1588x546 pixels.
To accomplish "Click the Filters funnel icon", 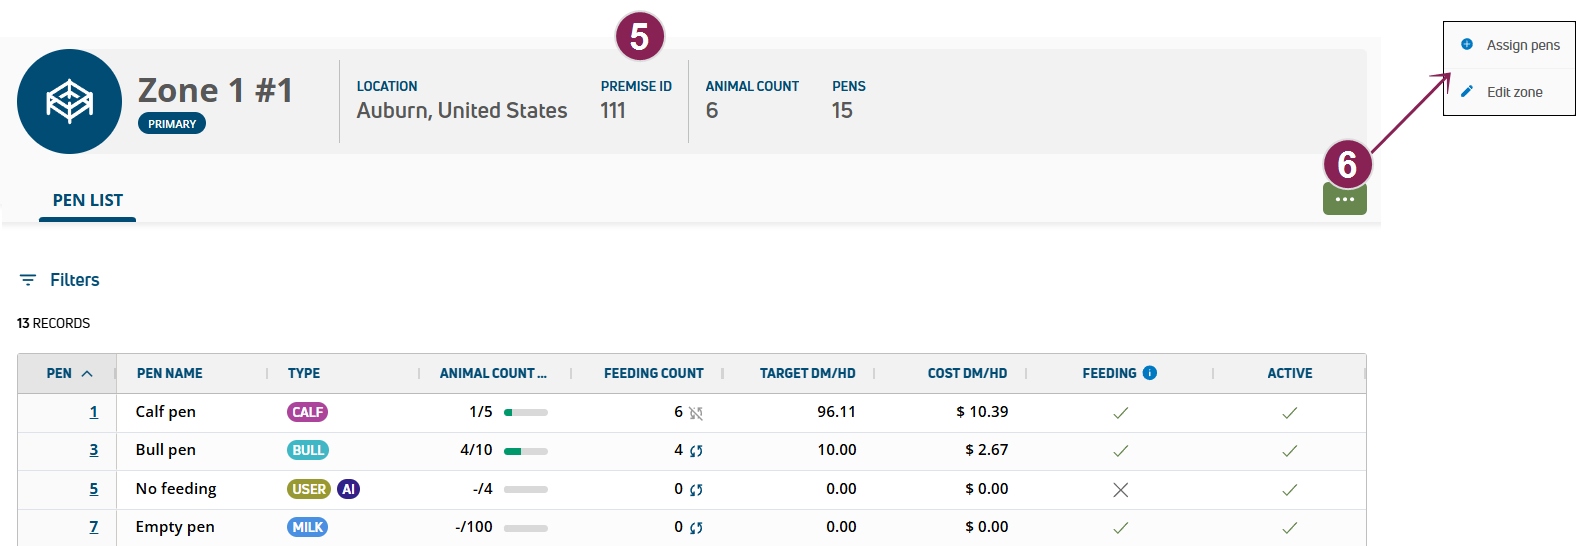I will 28,280.
